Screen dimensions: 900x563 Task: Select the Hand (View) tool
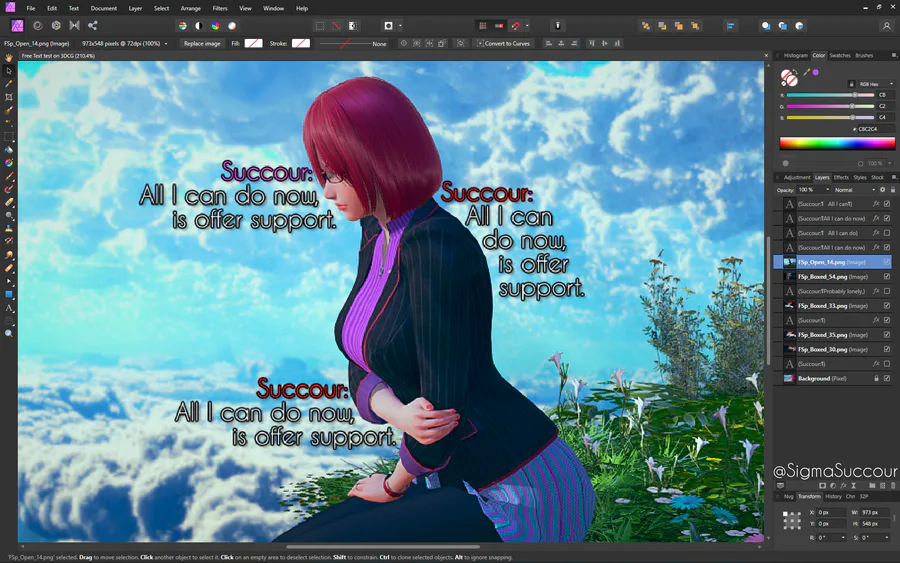coord(9,58)
